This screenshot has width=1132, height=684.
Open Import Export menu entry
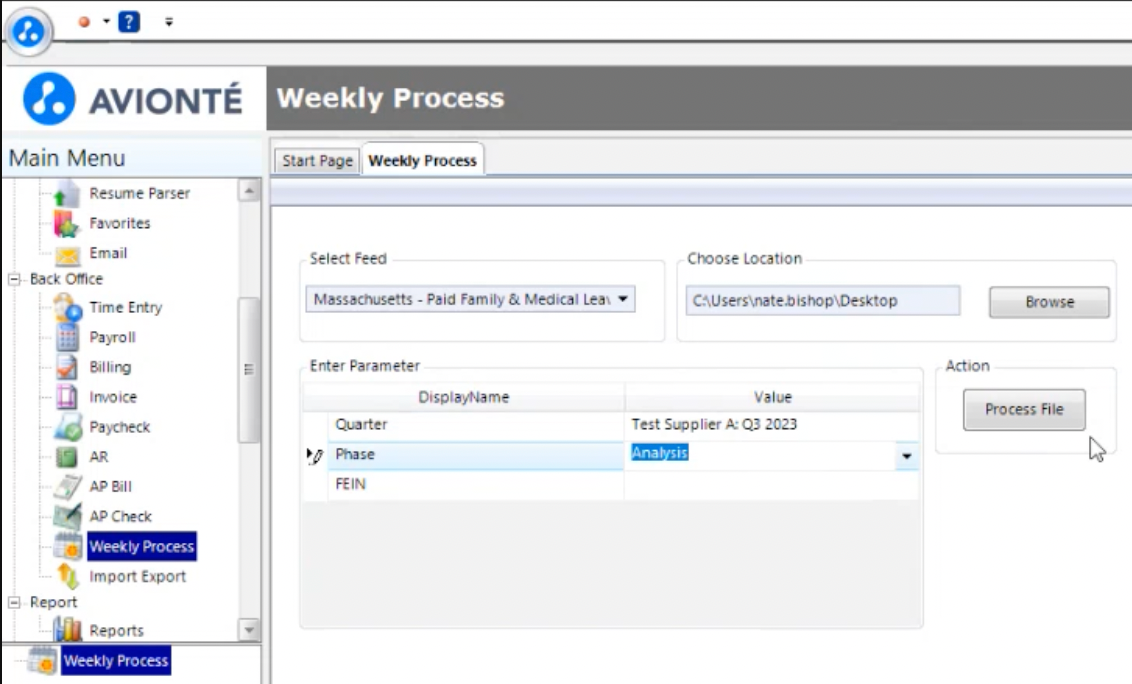tap(137, 576)
